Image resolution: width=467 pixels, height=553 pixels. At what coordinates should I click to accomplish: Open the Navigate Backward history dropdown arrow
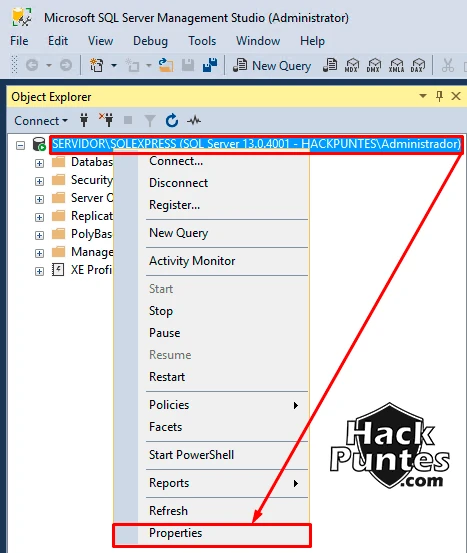pyautogui.click(x=49, y=66)
